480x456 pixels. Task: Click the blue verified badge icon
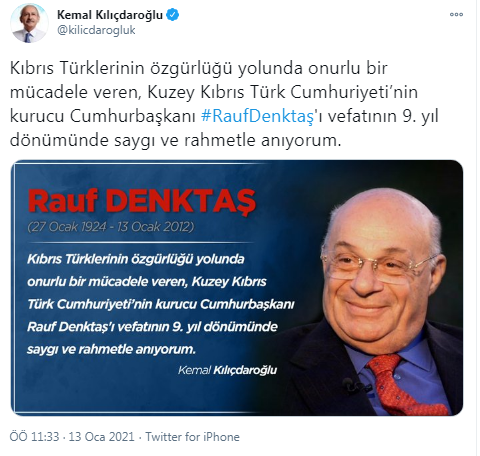coord(172,15)
